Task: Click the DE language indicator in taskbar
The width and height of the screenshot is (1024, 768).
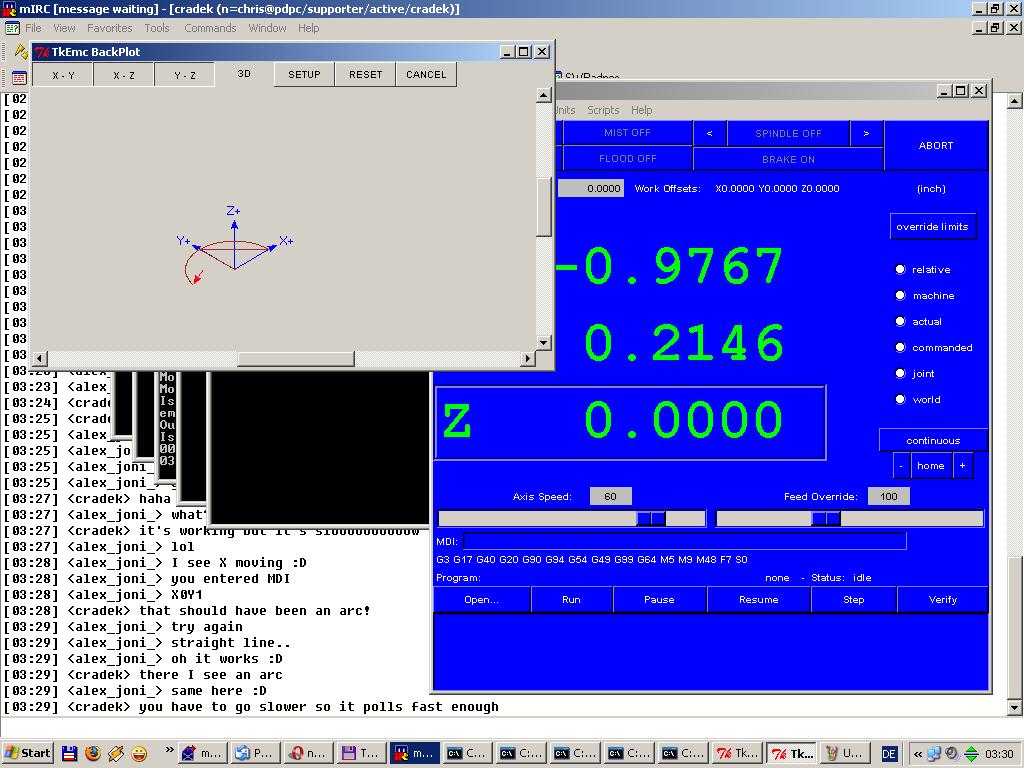Action: (x=889, y=753)
